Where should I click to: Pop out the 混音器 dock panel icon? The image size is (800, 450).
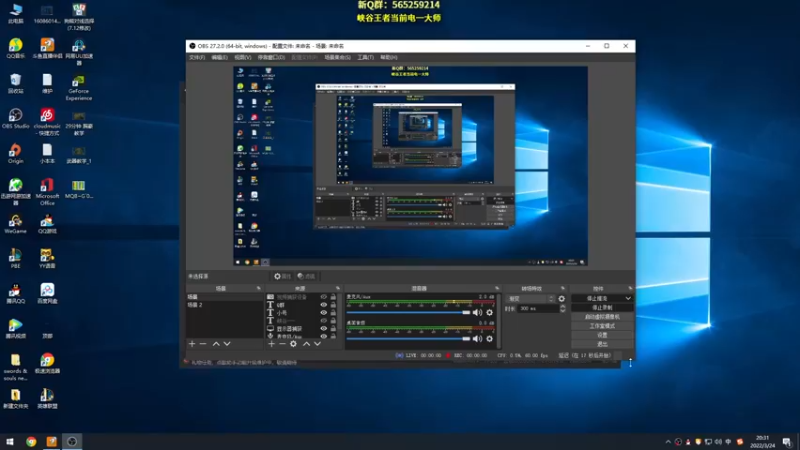click(x=497, y=288)
